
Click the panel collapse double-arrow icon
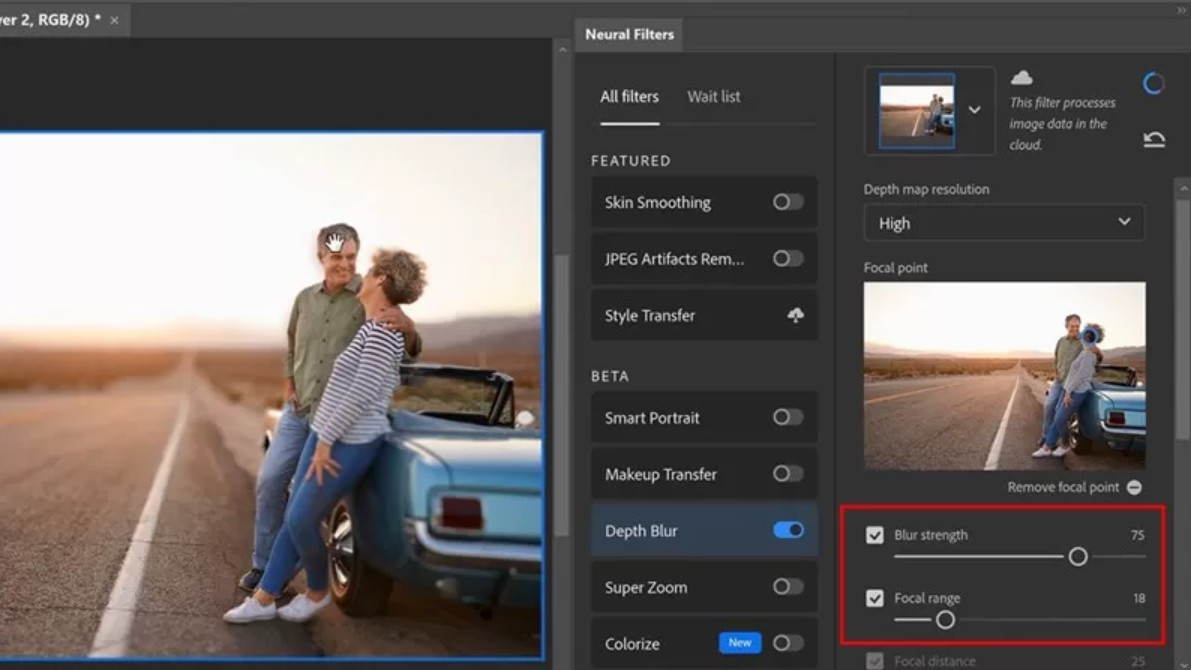click(x=1180, y=9)
